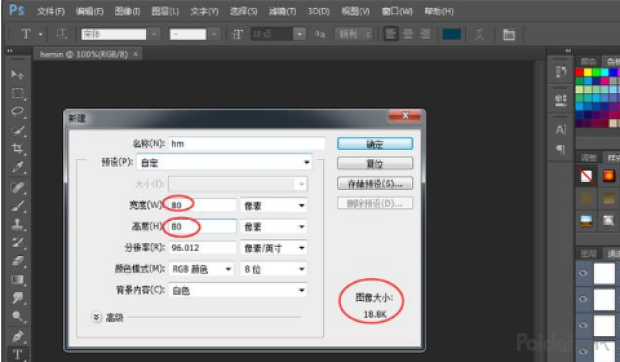Click the 分辨率 resolution field
Image resolution: width=620 pixels, height=362 pixels.
[x=202, y=248]
